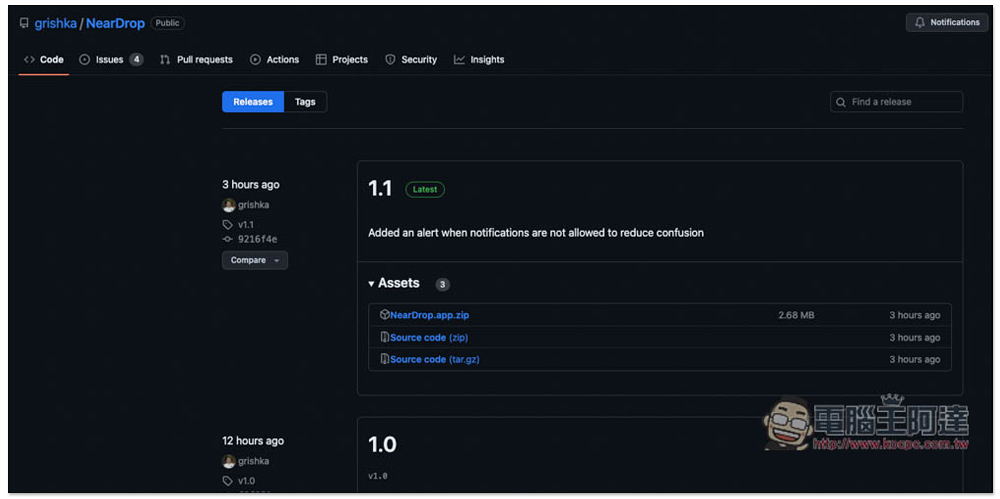
Task: Select the Releases view button
Action: [x=253, y=102]
